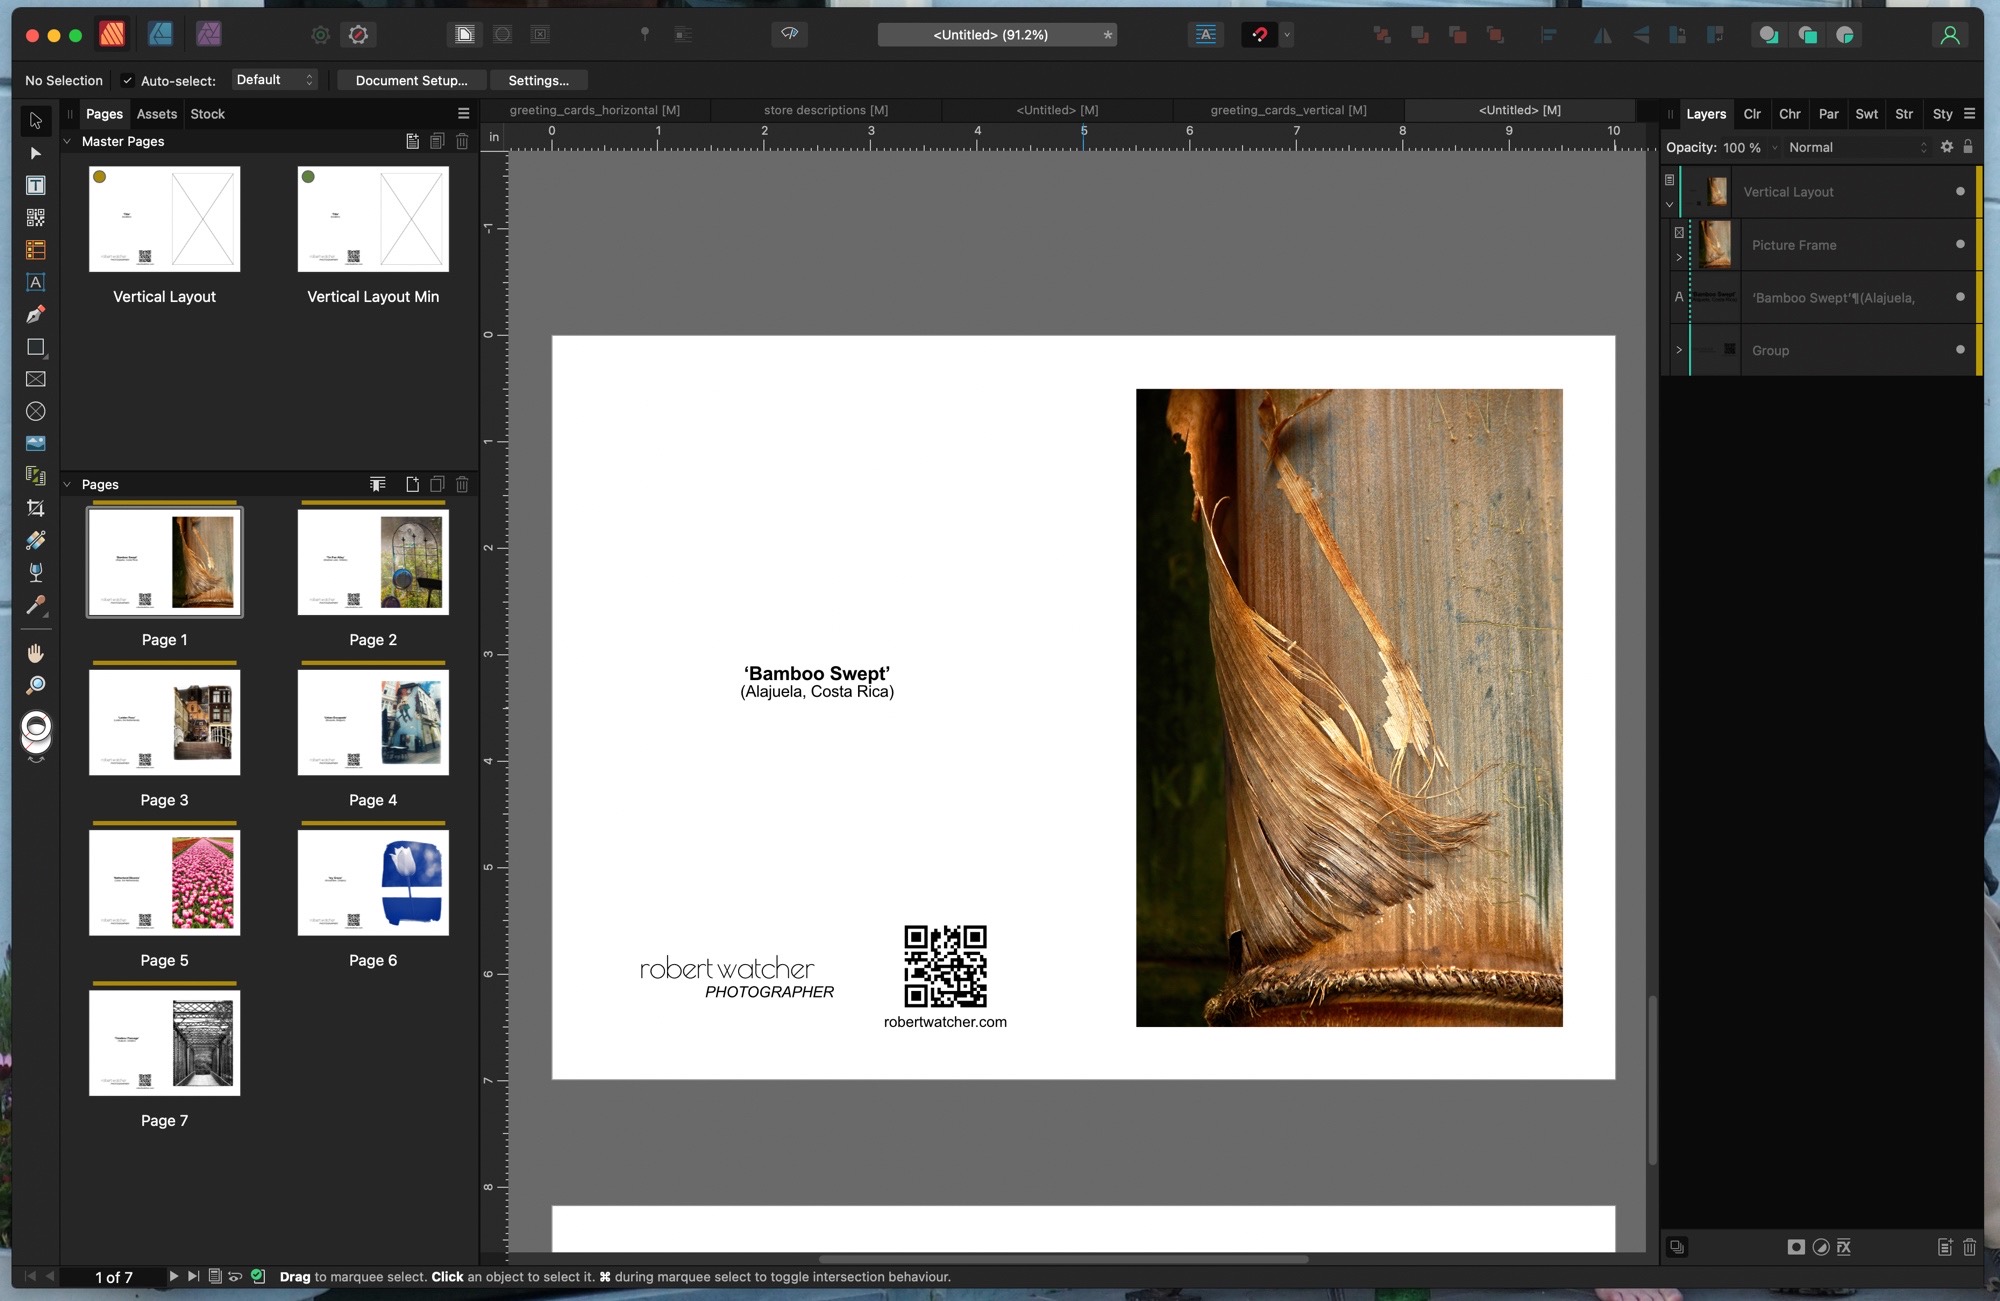This screenshot has width=2000, height=1301.
Task: Open Layers panel hamburger menu
Action: pyautogui.click(x=1969, y=114)
